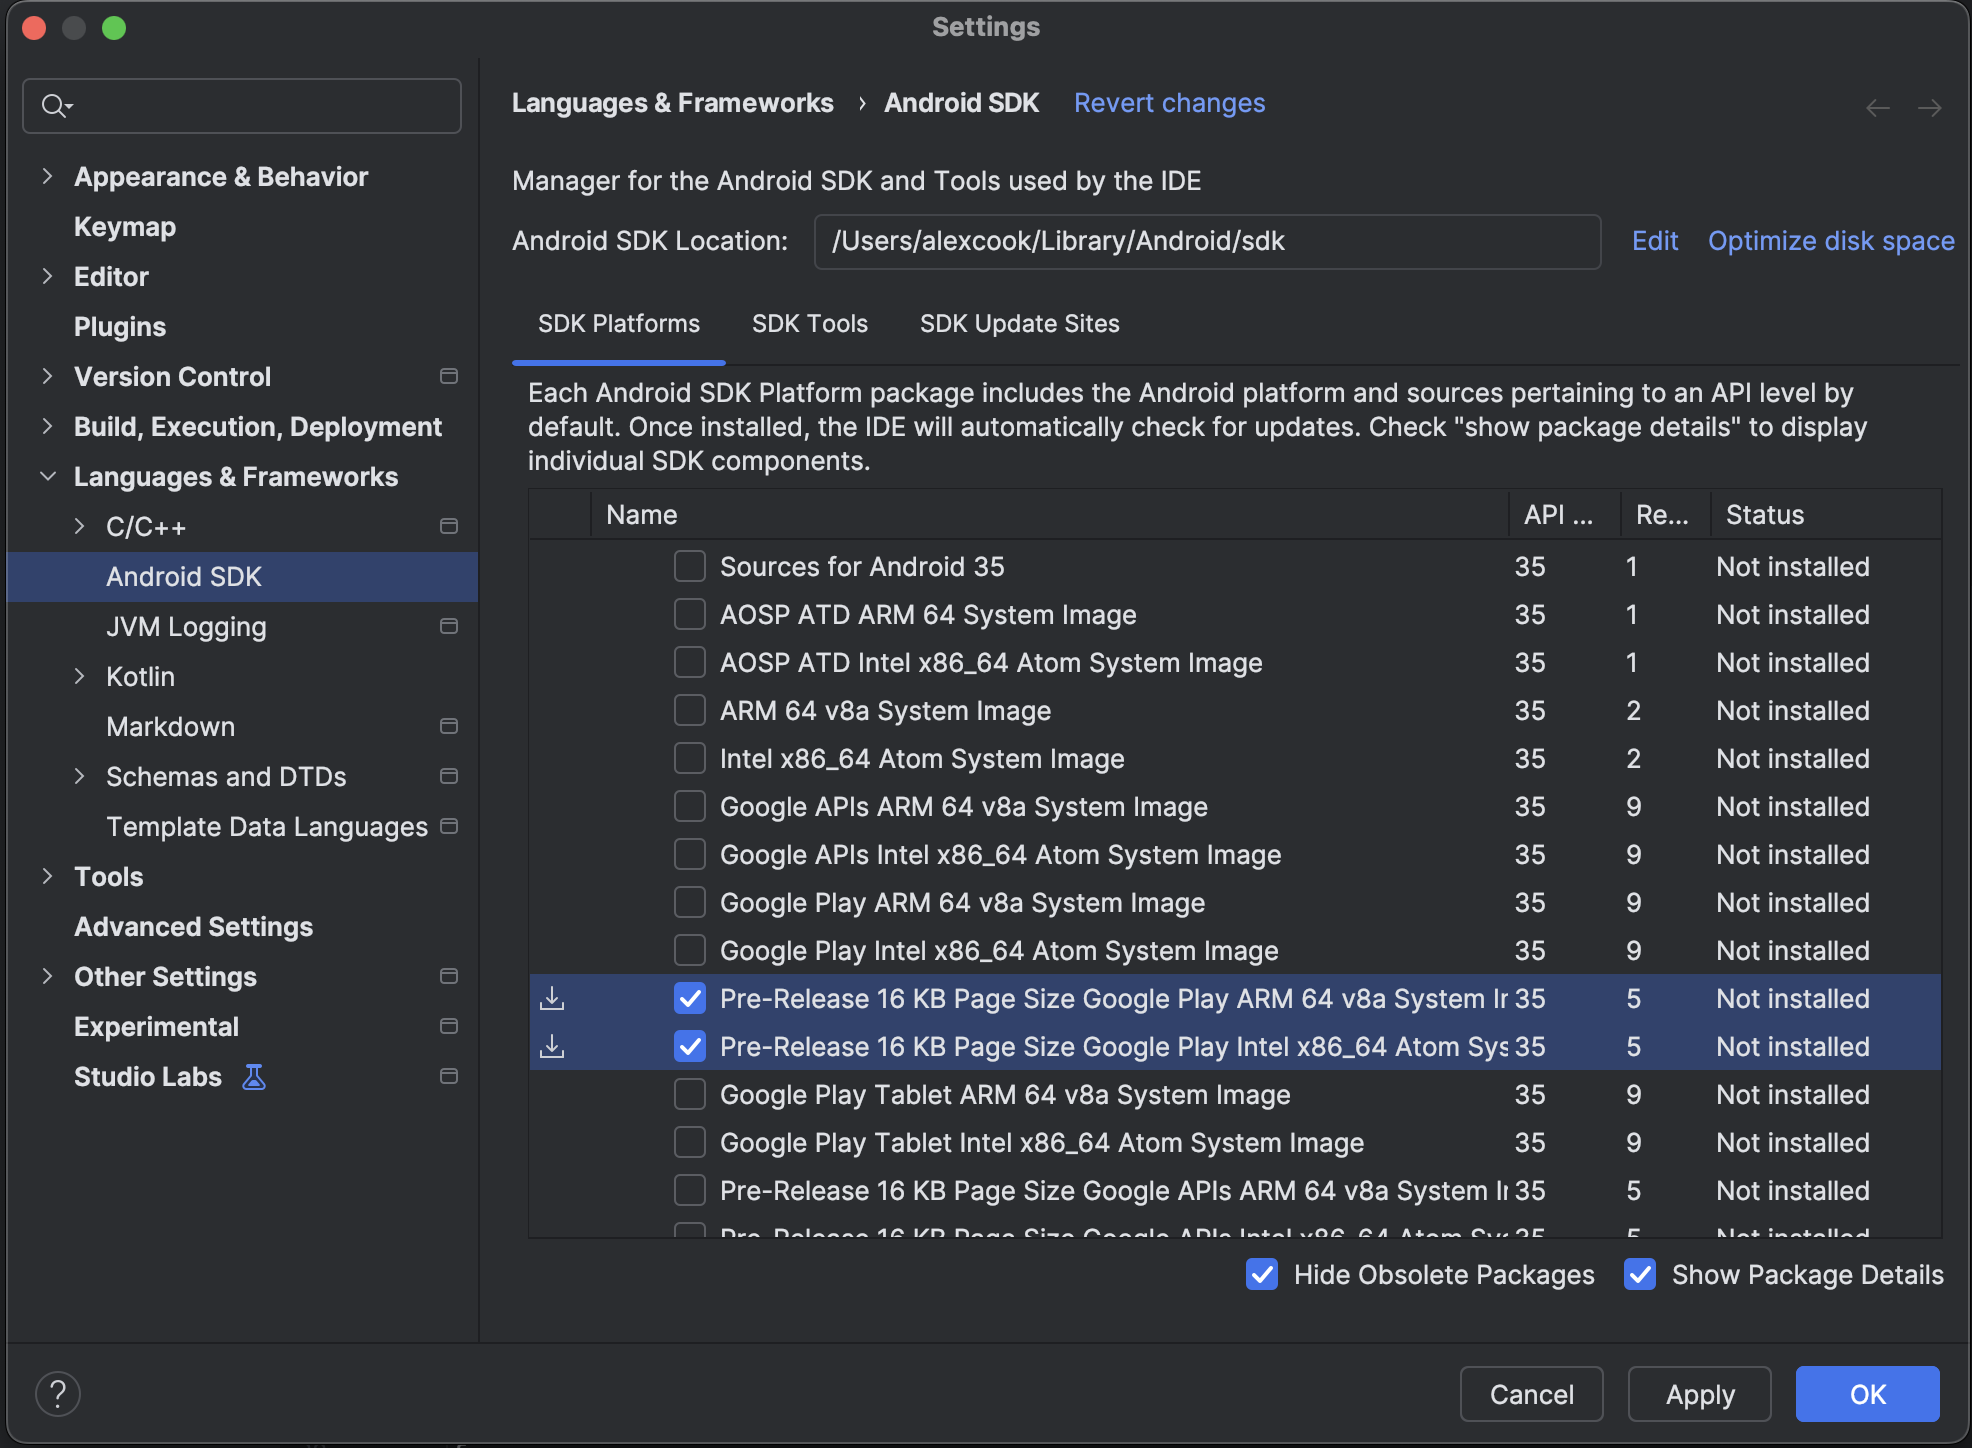Check the Sources for Android 35 checkbox
Image resolution: width=1972 pixels, height=1448 pixels.
pyautogui.click(x=689, y=566)
